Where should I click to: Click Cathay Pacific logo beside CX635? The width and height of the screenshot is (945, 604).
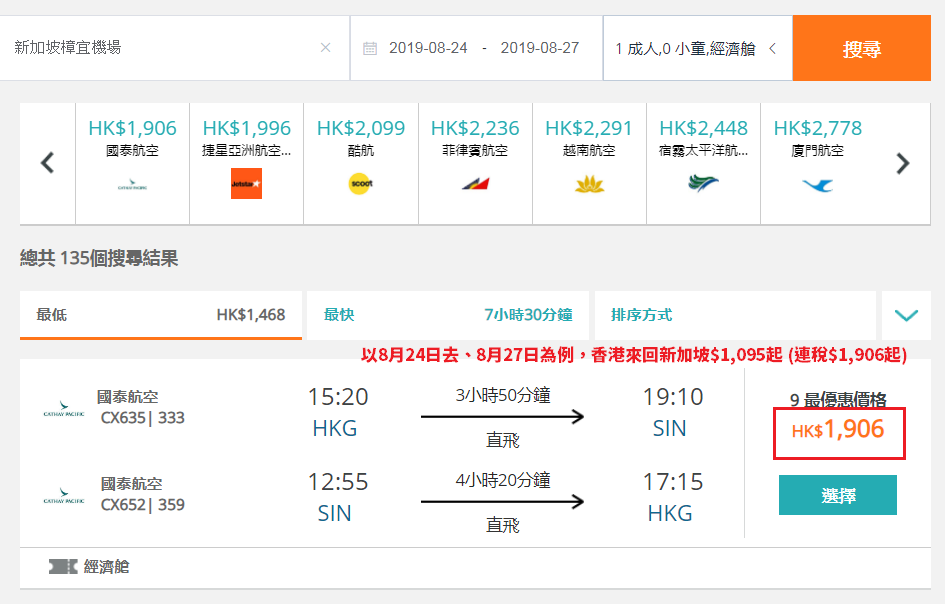(x=64, y=410)
